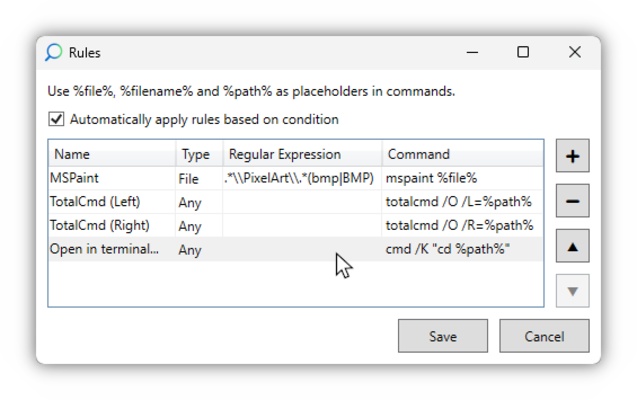Select TotalCmd (Right) rule name
Screen dimensions: 637x400
pyautogui.click(x=100, y=225)
